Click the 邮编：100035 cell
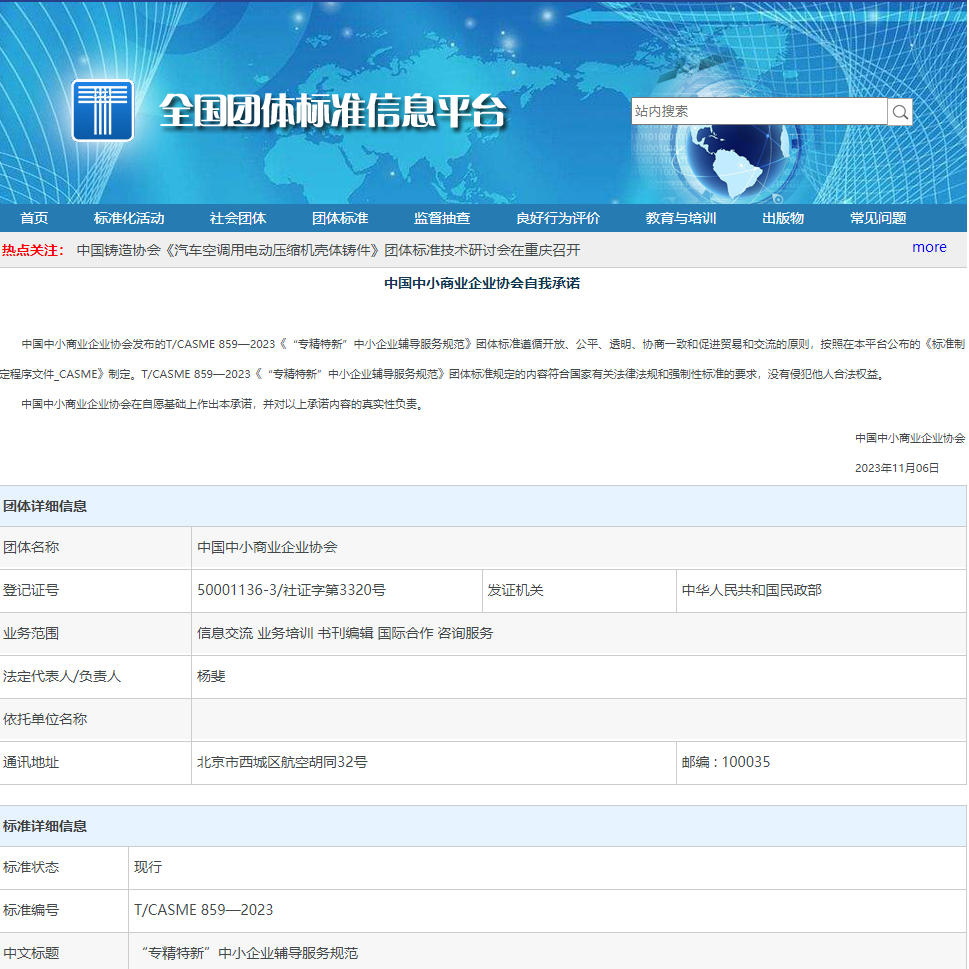This screenshot has width=969, height=969. click(821, 763)
